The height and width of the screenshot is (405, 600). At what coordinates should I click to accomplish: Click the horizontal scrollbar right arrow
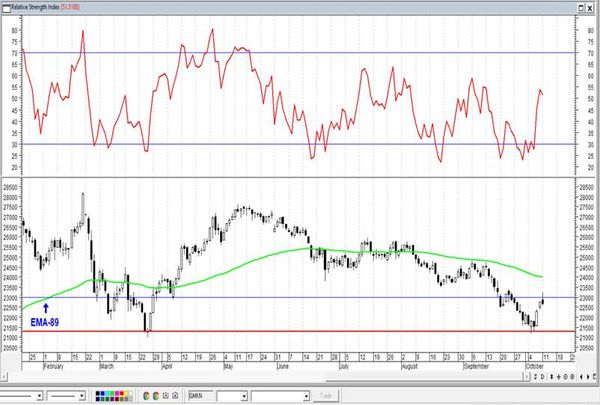pos(527,377)
